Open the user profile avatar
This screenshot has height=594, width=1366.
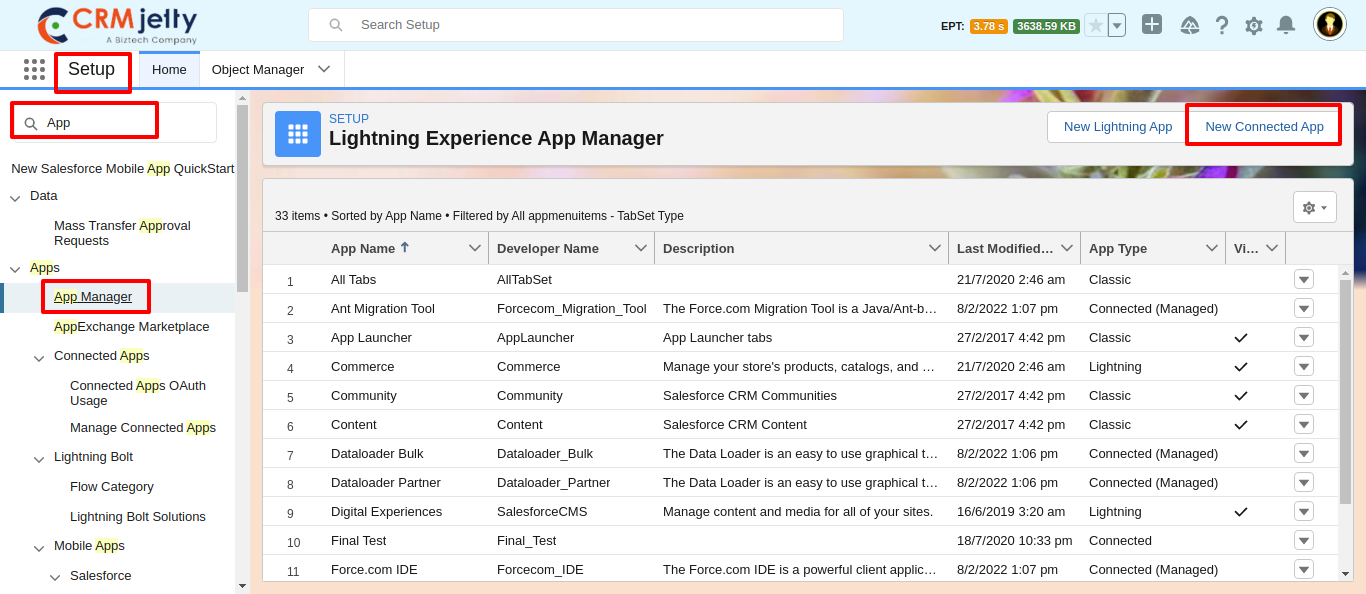point(1329,25)
